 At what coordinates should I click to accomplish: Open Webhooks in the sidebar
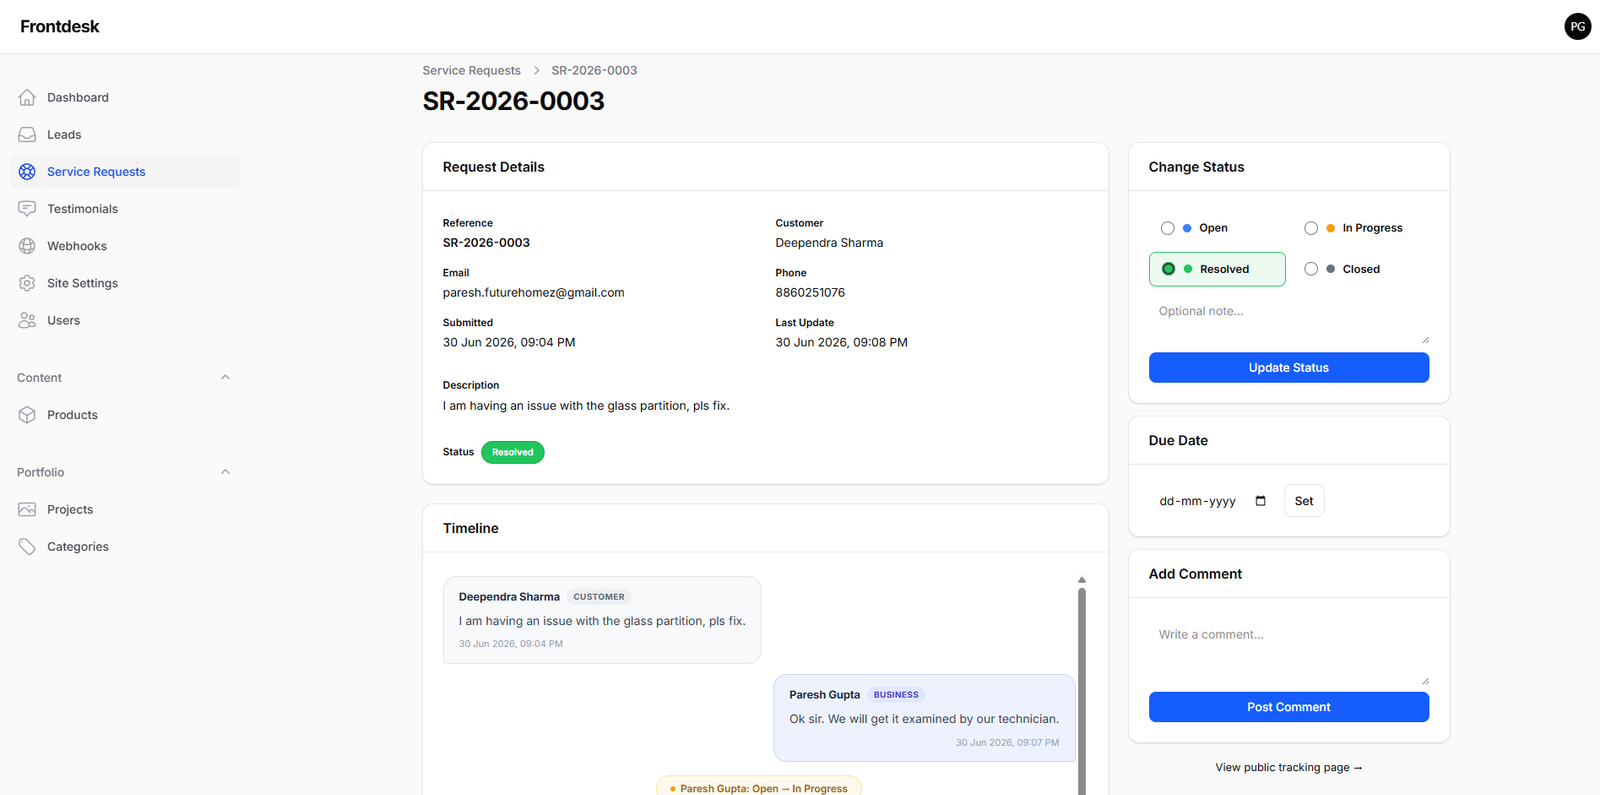point(125,246)
